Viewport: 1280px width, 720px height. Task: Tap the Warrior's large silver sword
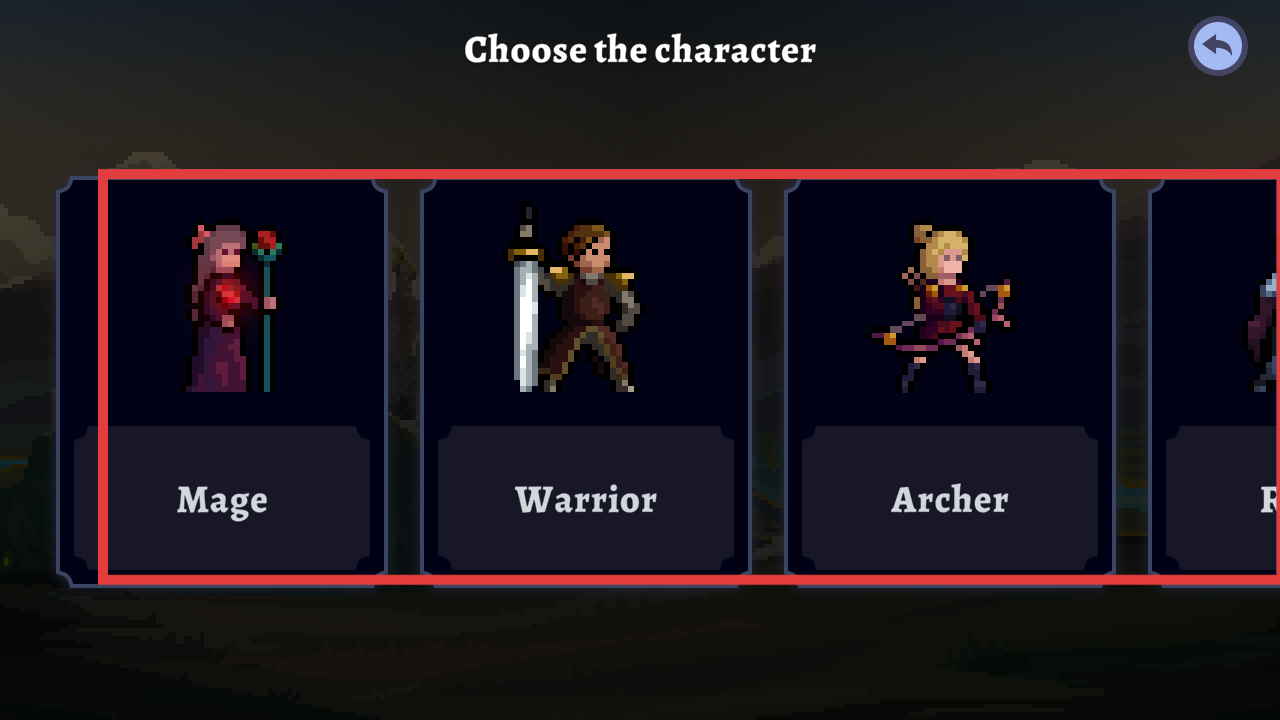(x=526, y=298)
